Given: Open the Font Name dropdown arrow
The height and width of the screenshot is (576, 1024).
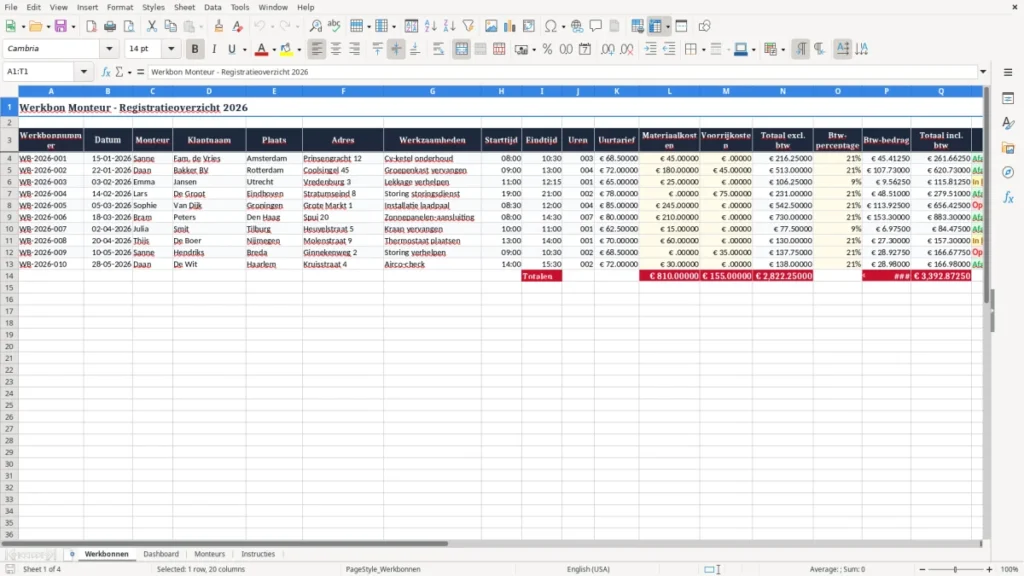Looking at the screenshot, I should tap(109, 49).
